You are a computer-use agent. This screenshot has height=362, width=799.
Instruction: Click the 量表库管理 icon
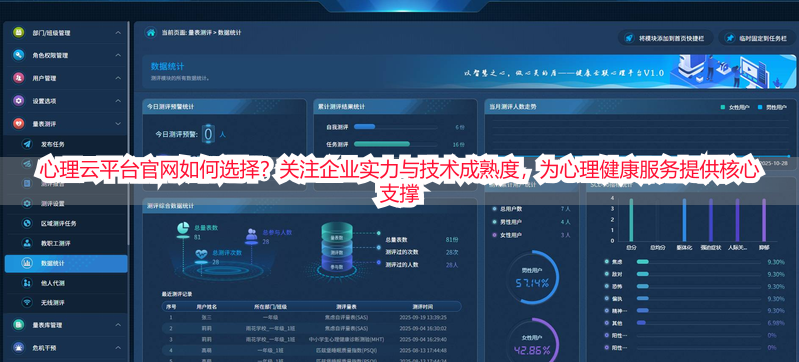(18, 325)
